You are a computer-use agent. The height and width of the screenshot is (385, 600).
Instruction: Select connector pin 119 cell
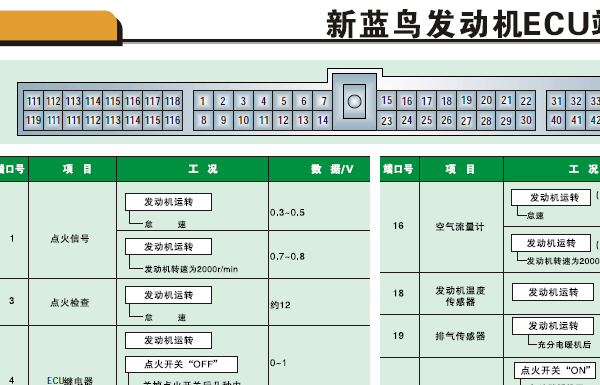click(33, 121)
